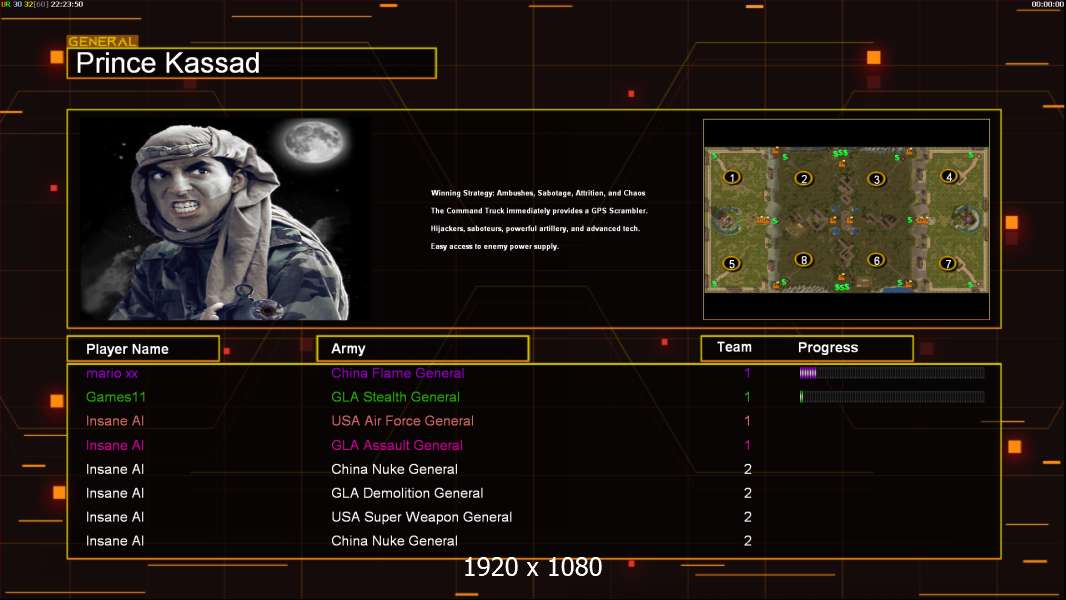The height and width of the screenshot is (600, 1066).
Task: Click the Winning Strategy description line
Action: [x=538, y=193]
